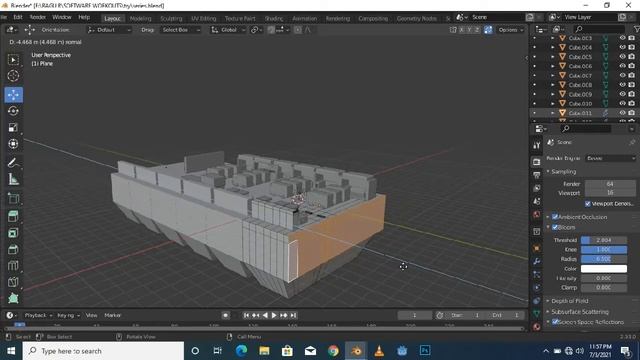
Task: Open the Render Engine dropdown
Action: tap(611, 158)
